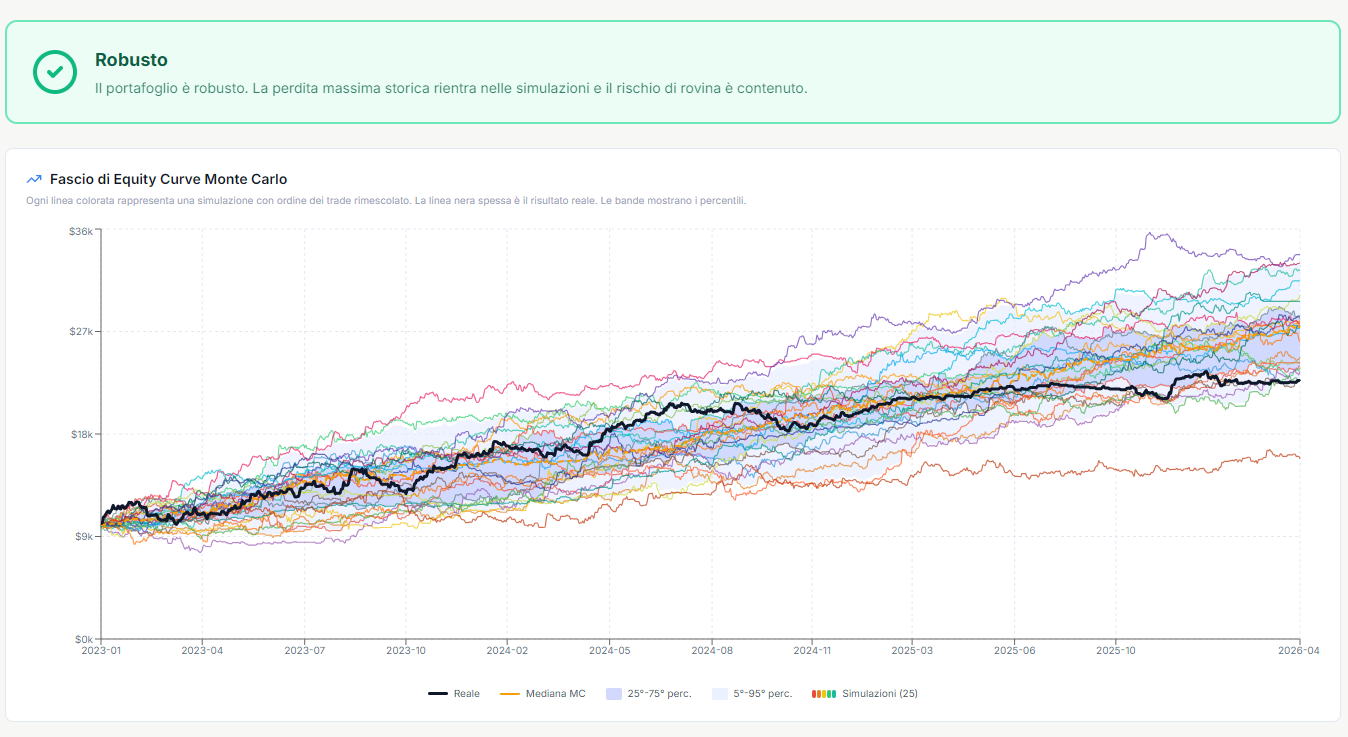Click the 2025-06 x-axis label
The width and height of the screenshot is (1348, 737).
pos(1014,650)
